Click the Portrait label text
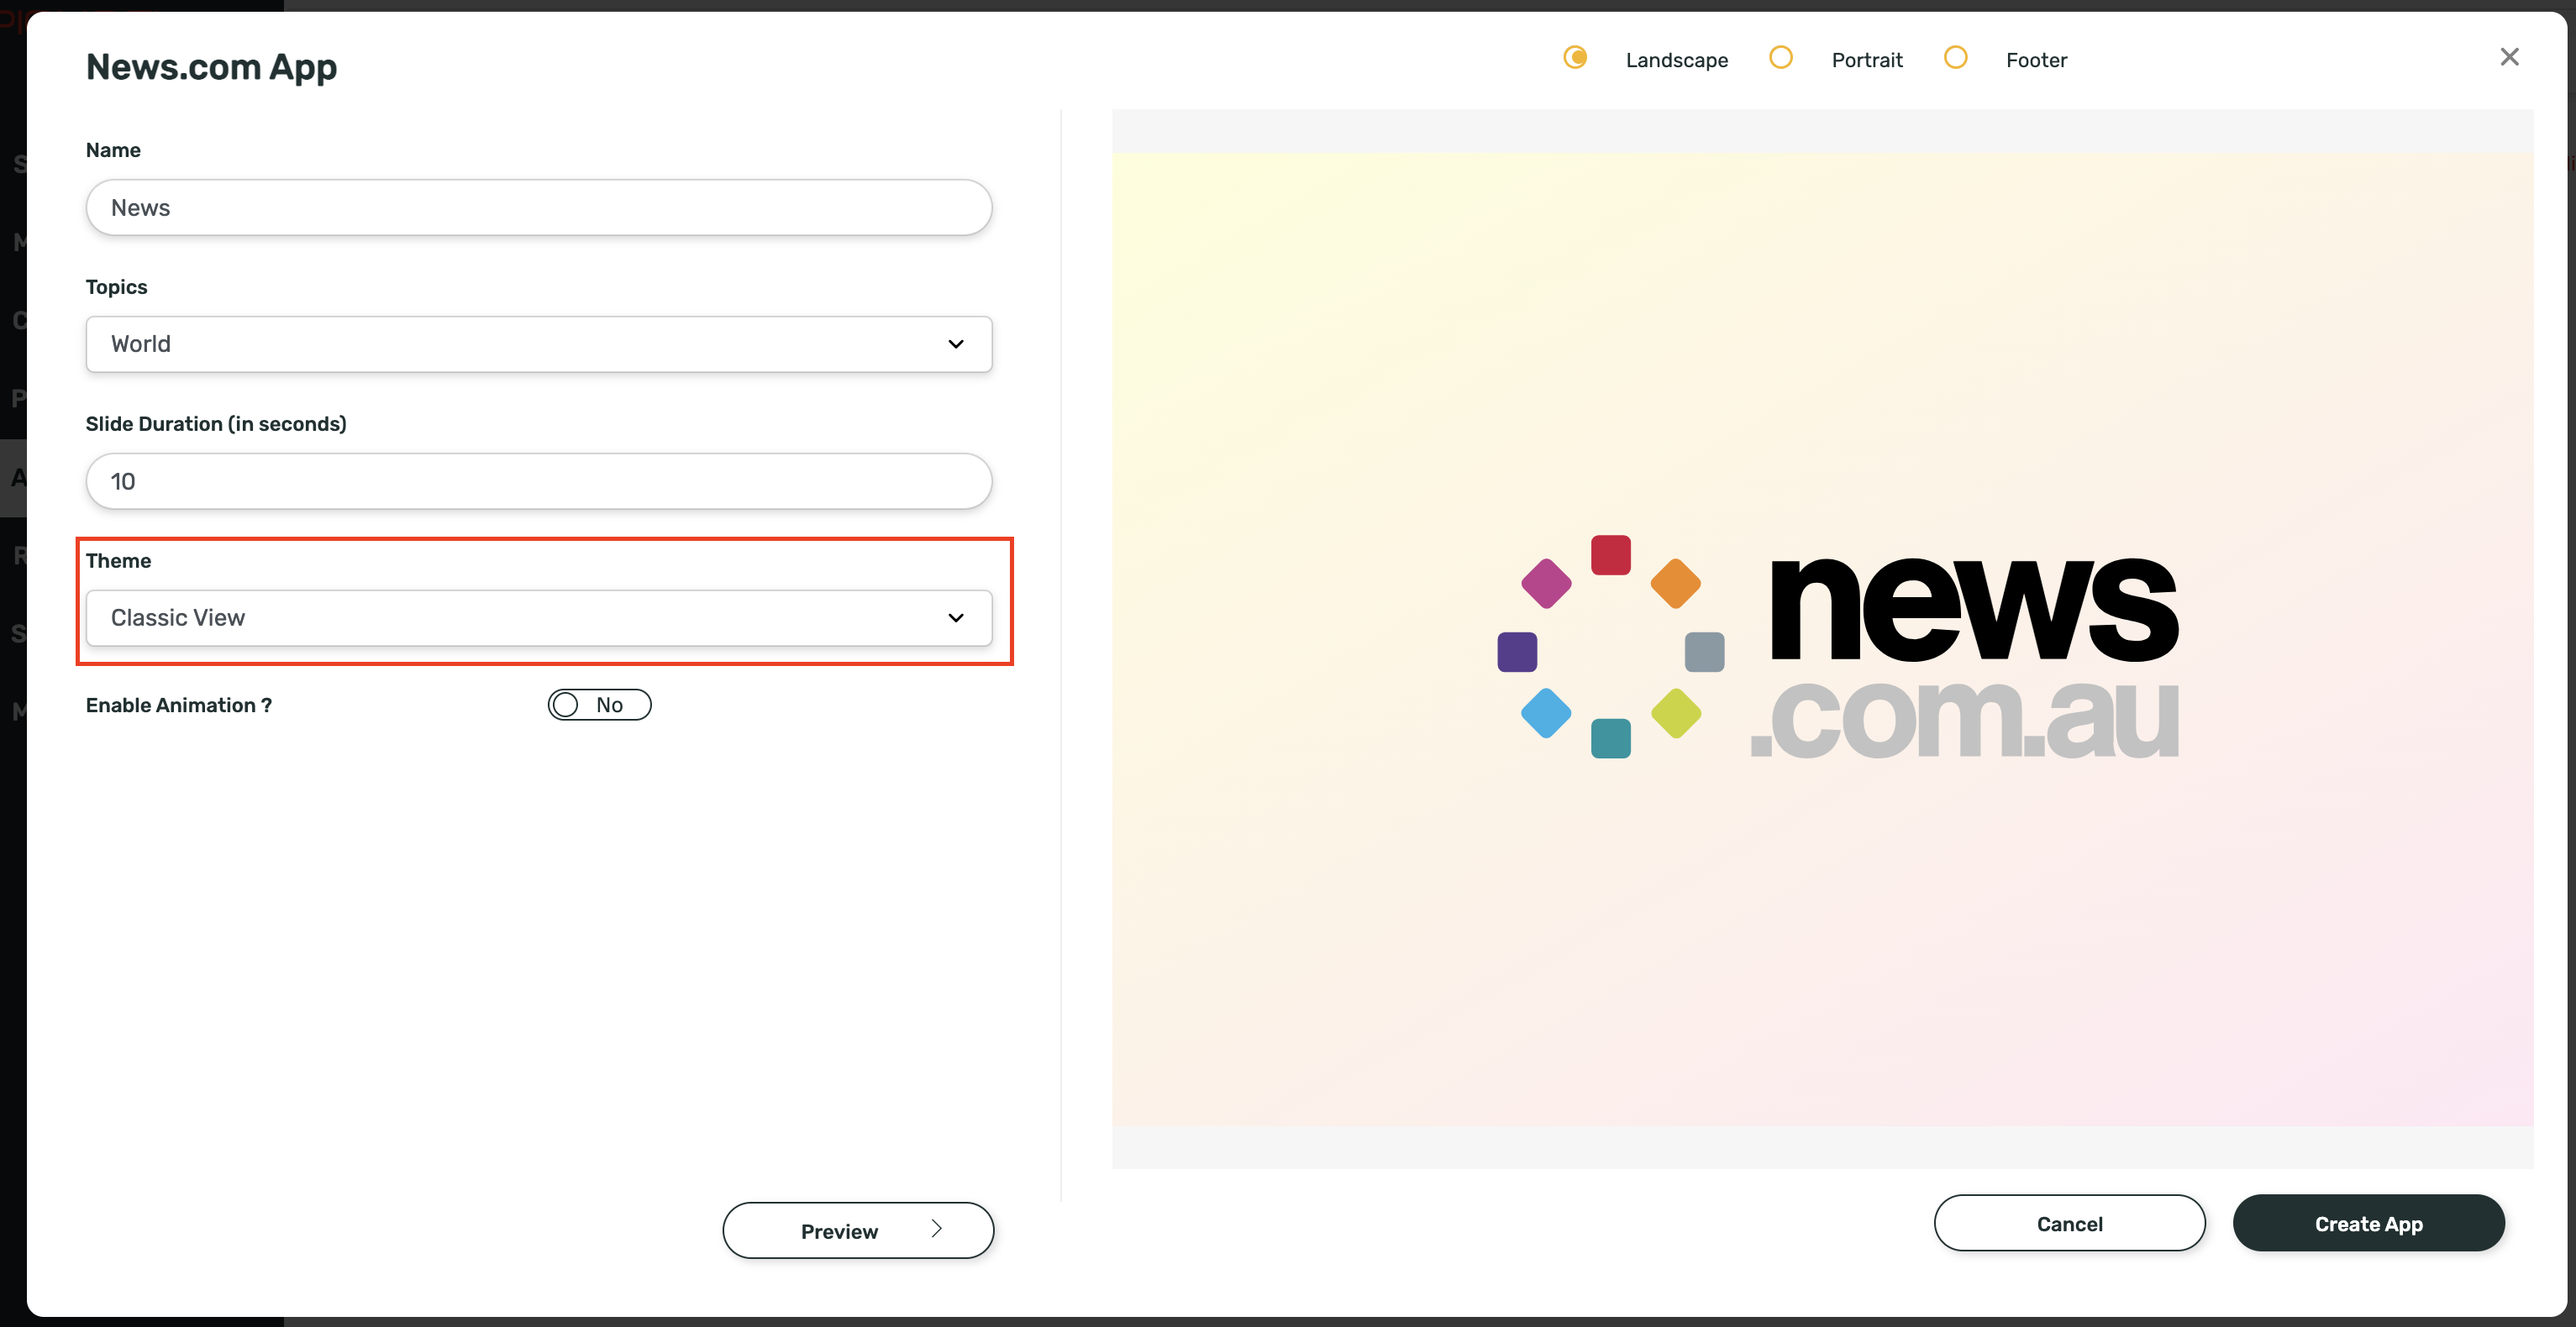The width and height of the screenshot is (2576, 1327). click(x=1867, y=60)
